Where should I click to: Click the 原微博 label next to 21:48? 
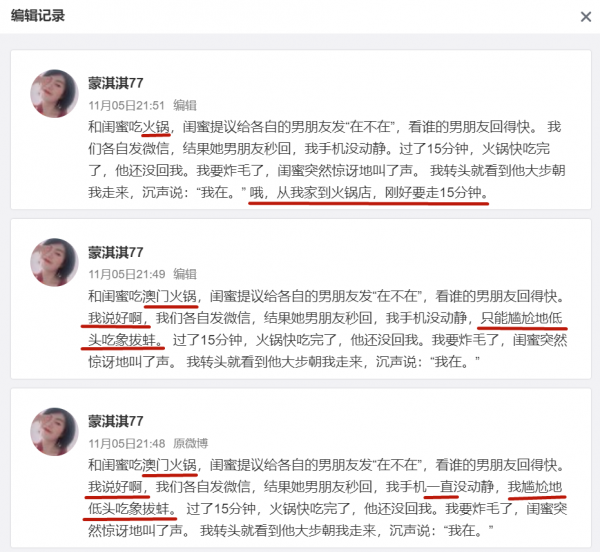(x=191, y=443)
